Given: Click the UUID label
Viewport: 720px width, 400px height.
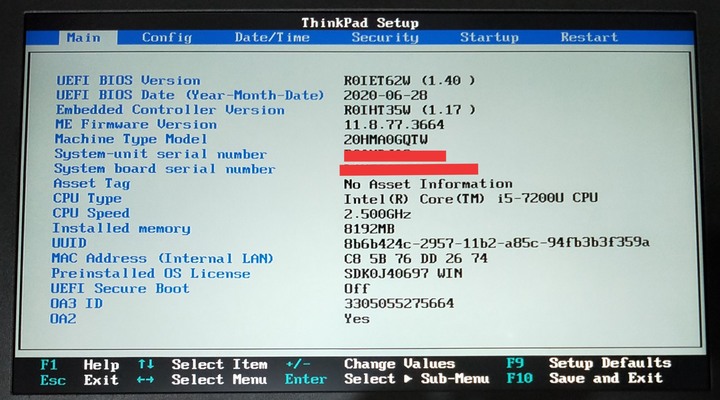Looking at the screenshot, I should pyautogui.click(x=69, y=243).
